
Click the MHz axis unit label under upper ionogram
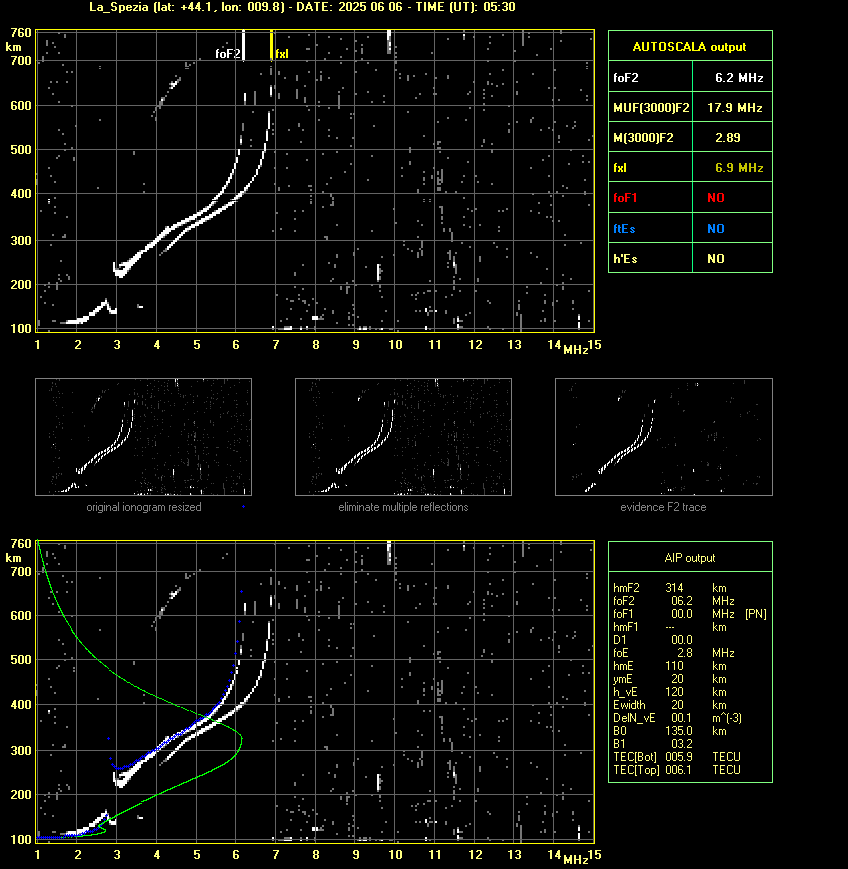(x=575, y=350)
